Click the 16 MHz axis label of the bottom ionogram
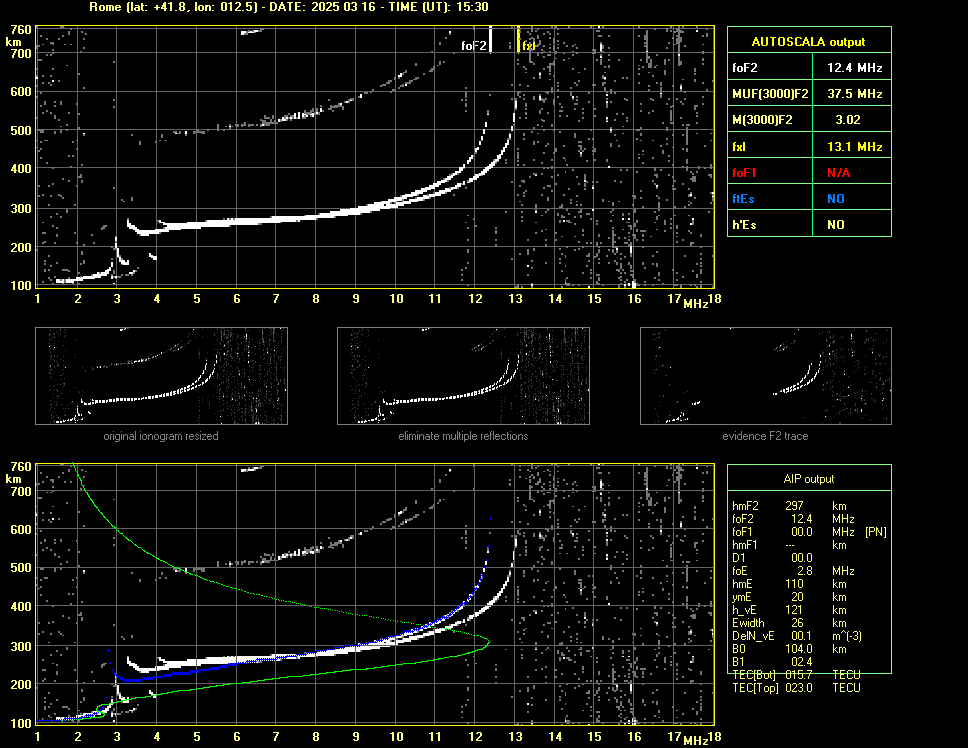The height and width of the screenshot is (748, 968). pos(634,736)
